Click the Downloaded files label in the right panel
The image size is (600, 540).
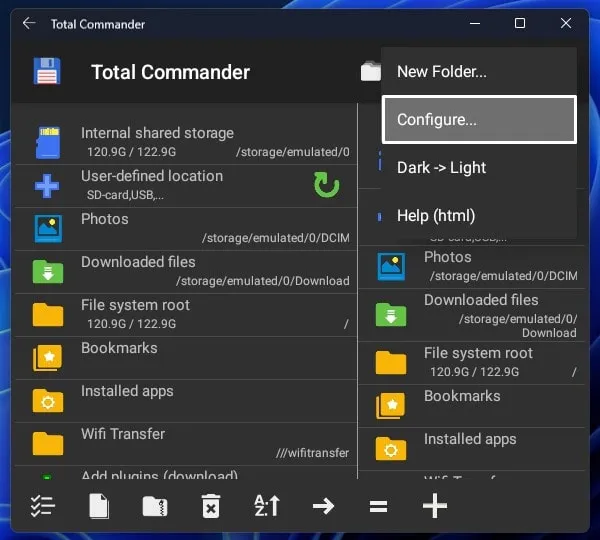(481, 300)
